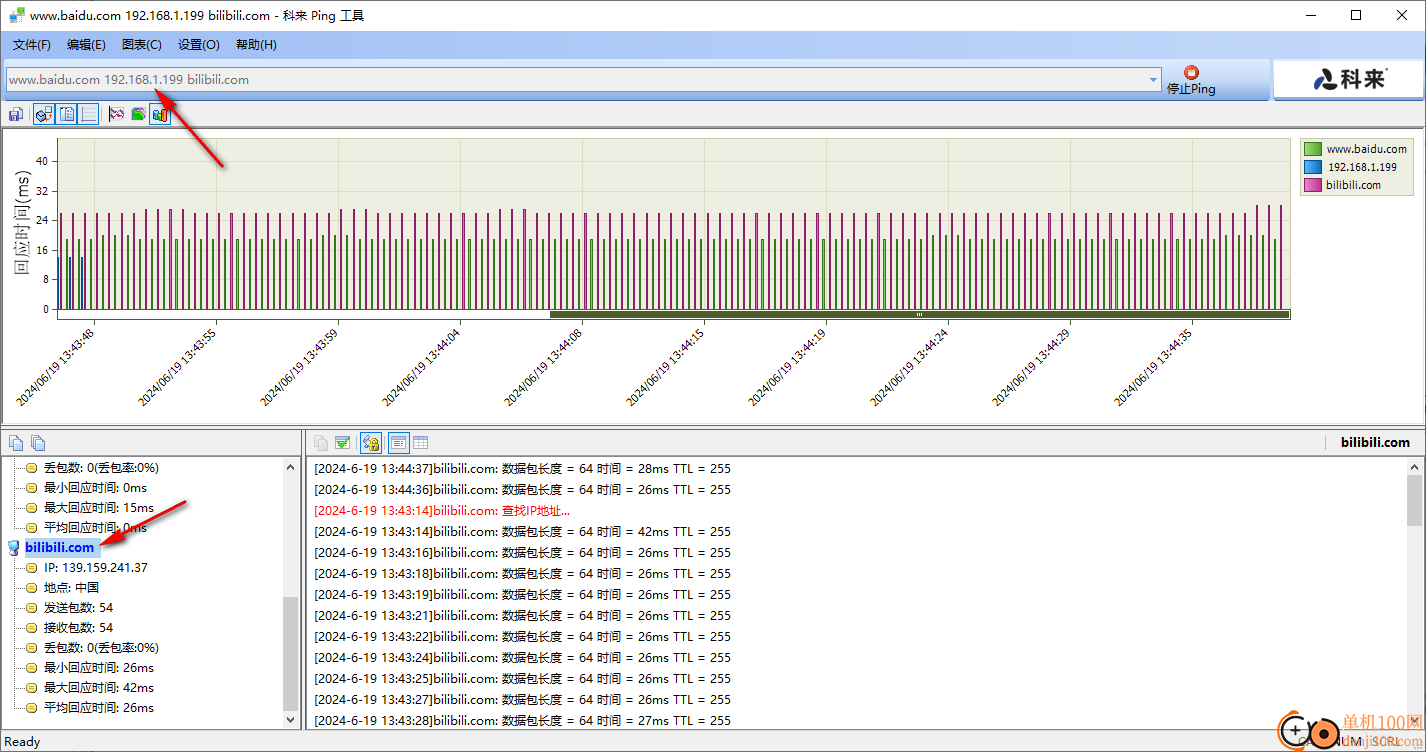
Task: Open the 文件(F) menu
Action: coord(32,45)
